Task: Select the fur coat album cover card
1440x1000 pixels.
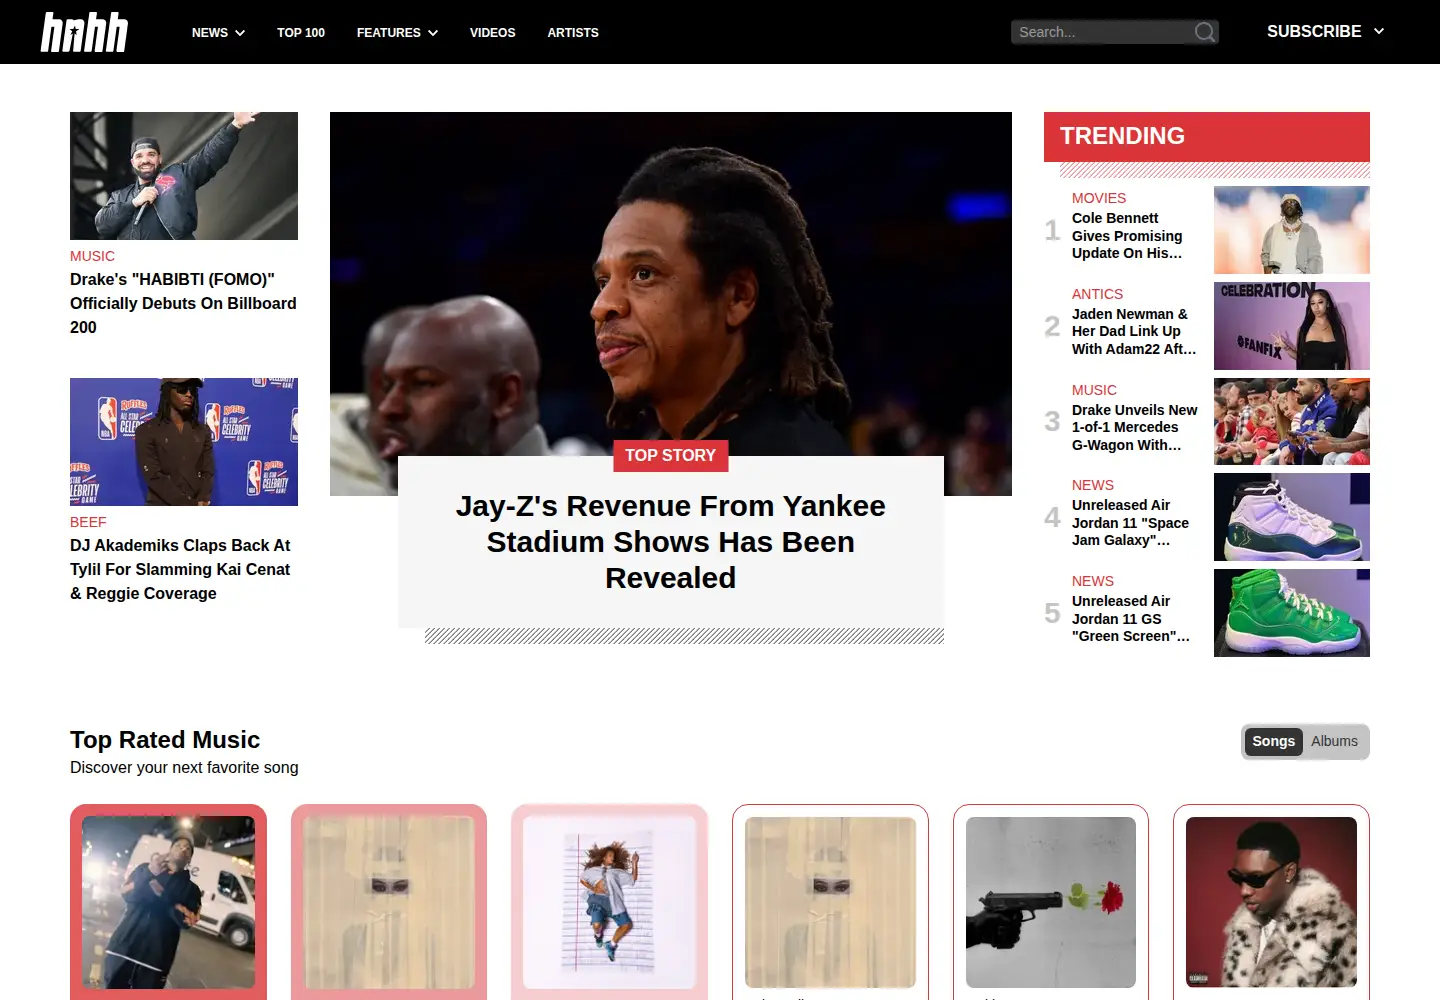Action: pos(1271,902)
